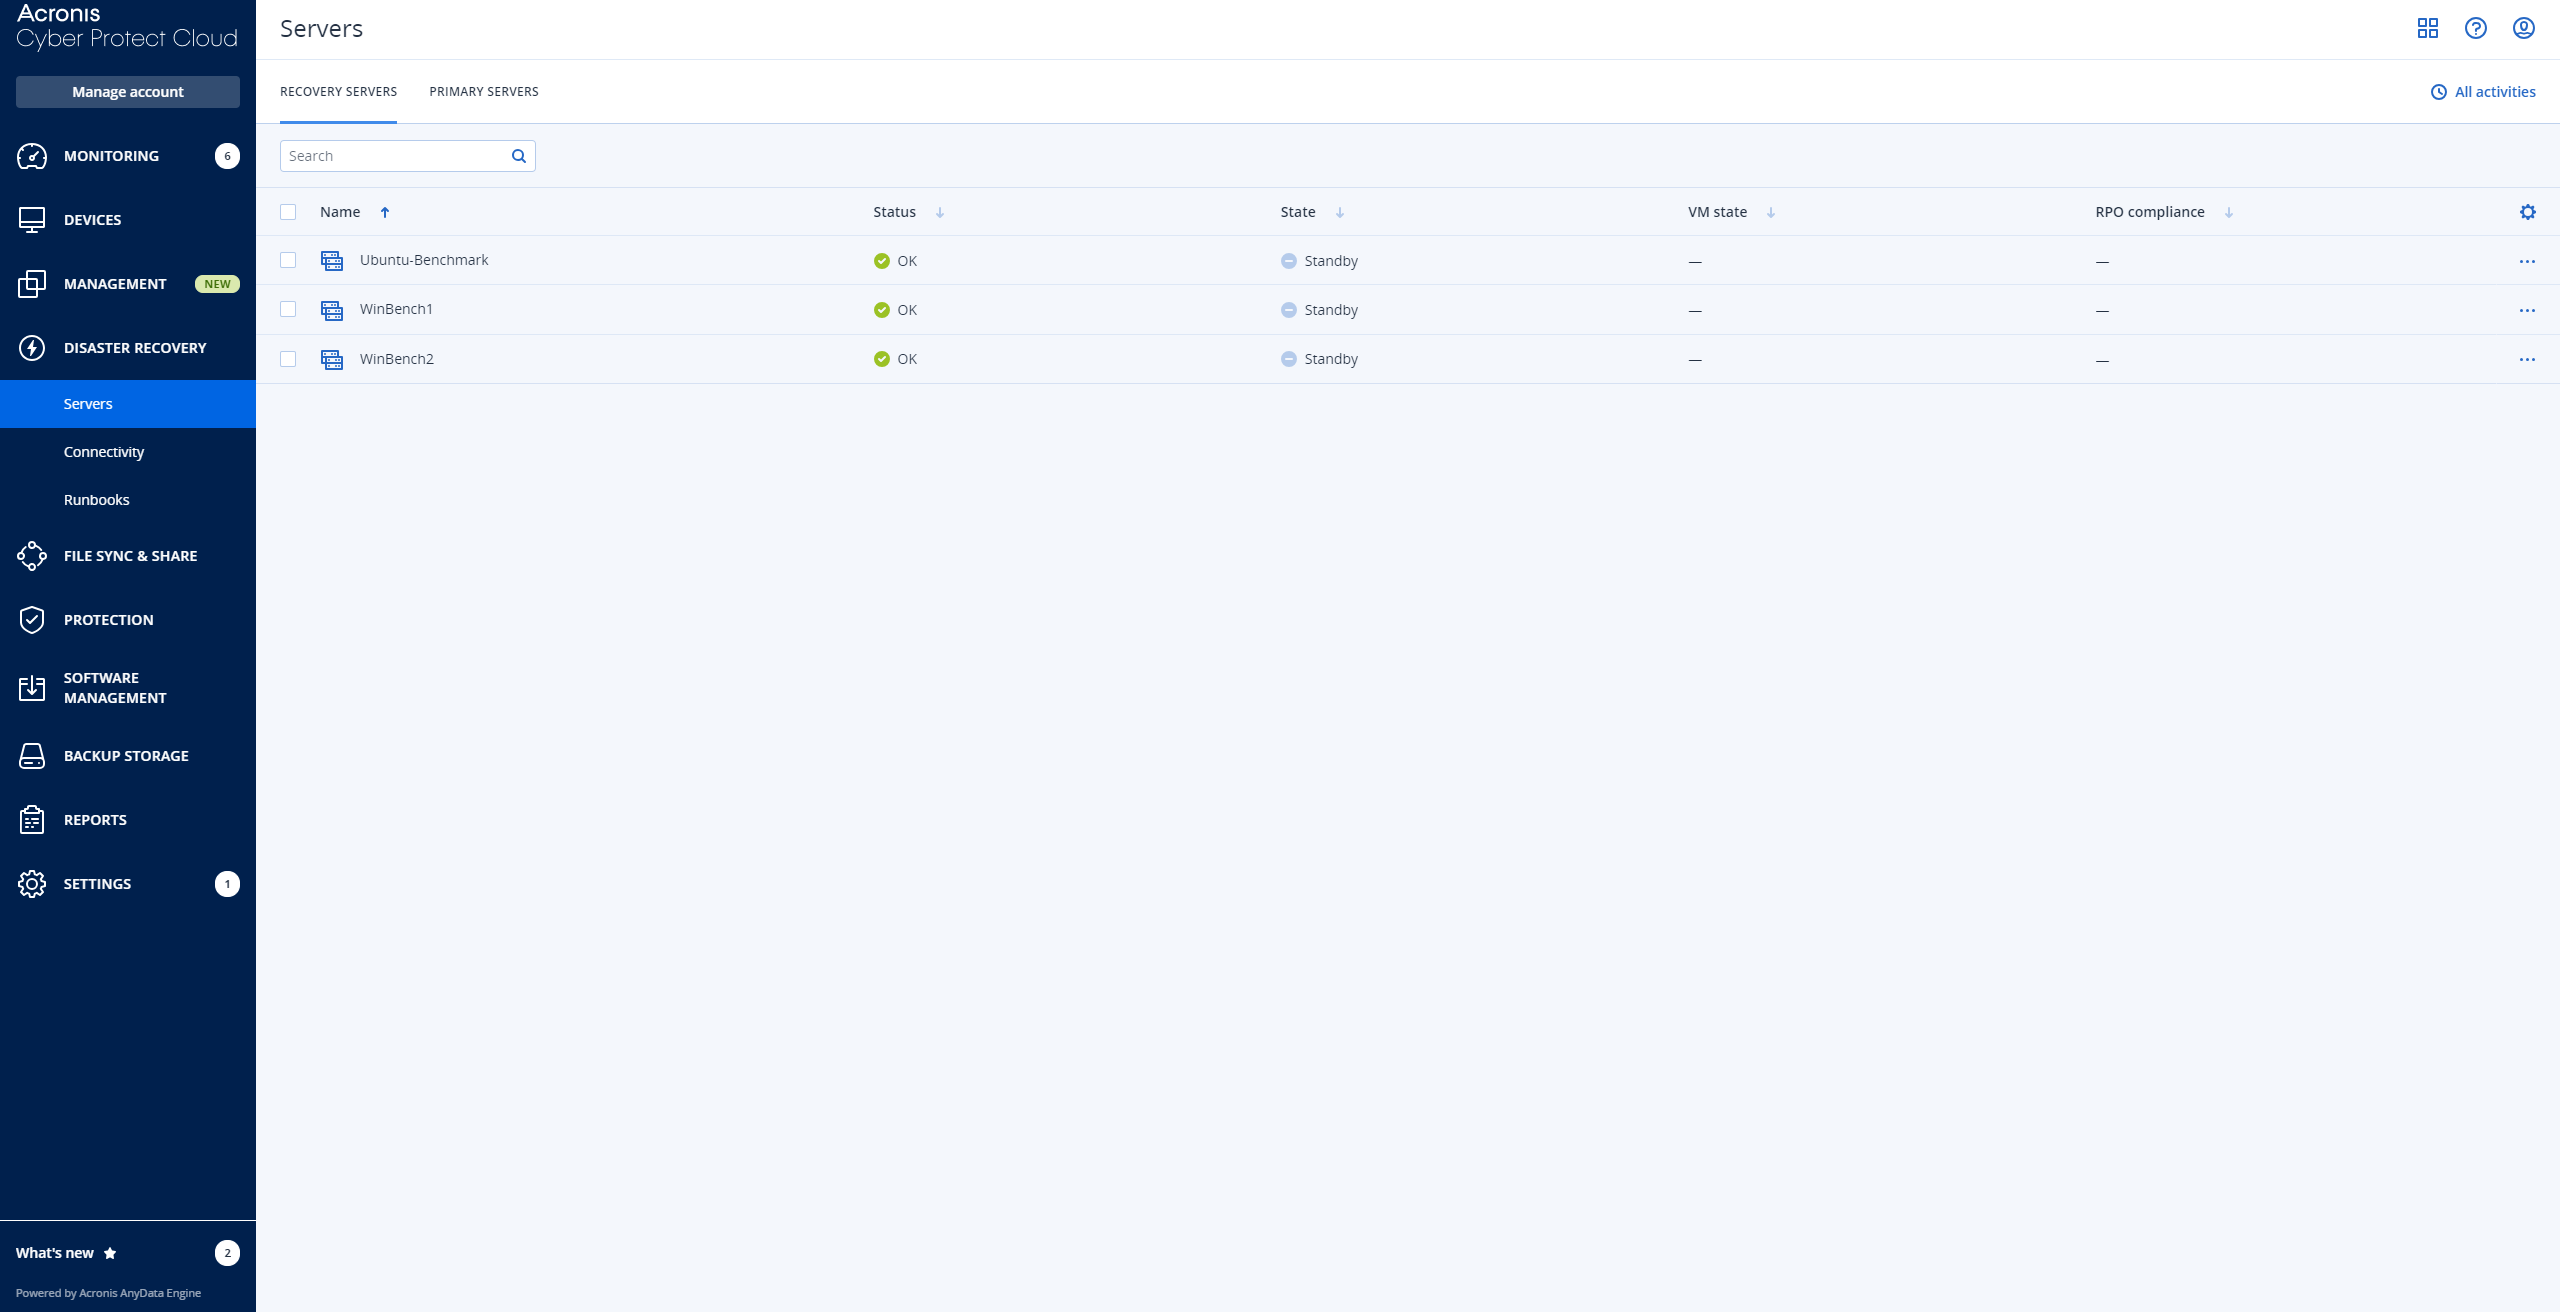Toggle the select-all servers checkbox
2560x1312 pixels.
click(x=288, y=212)
